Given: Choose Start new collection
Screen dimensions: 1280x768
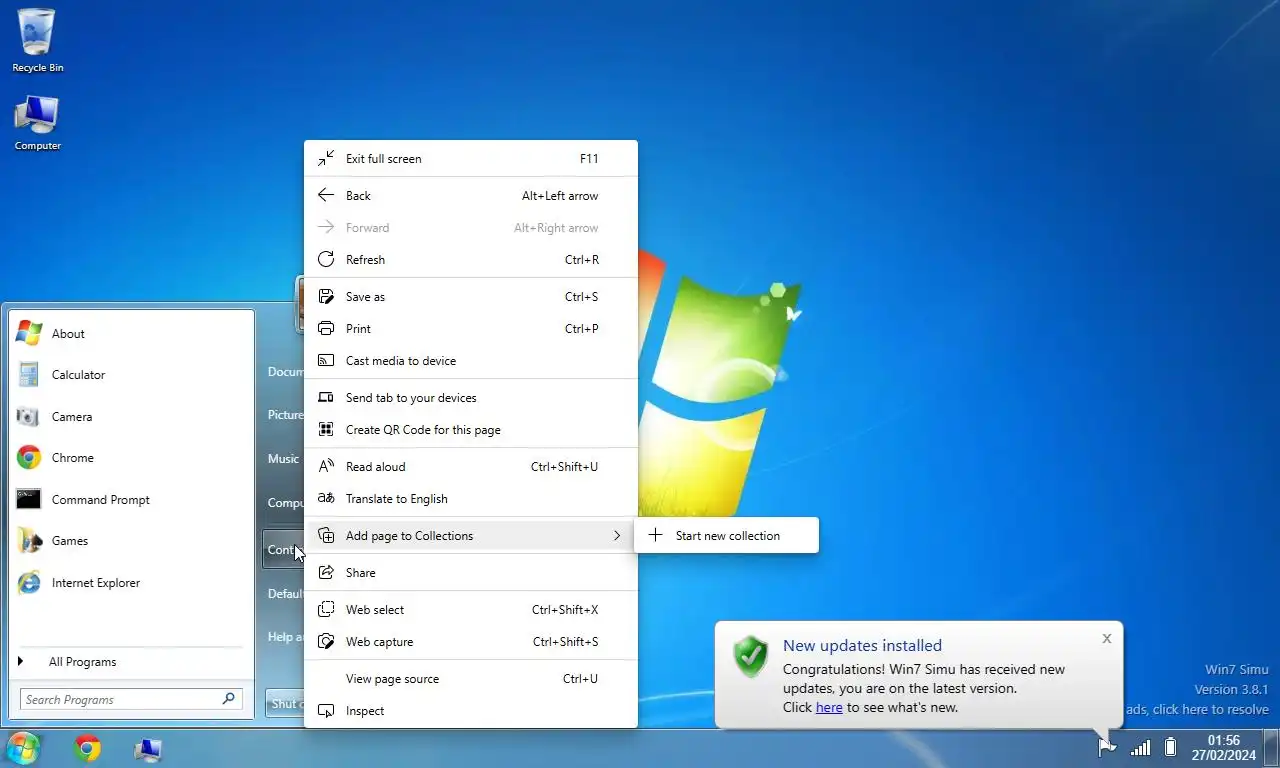Looking at the screenshot, I should (726, 535).
